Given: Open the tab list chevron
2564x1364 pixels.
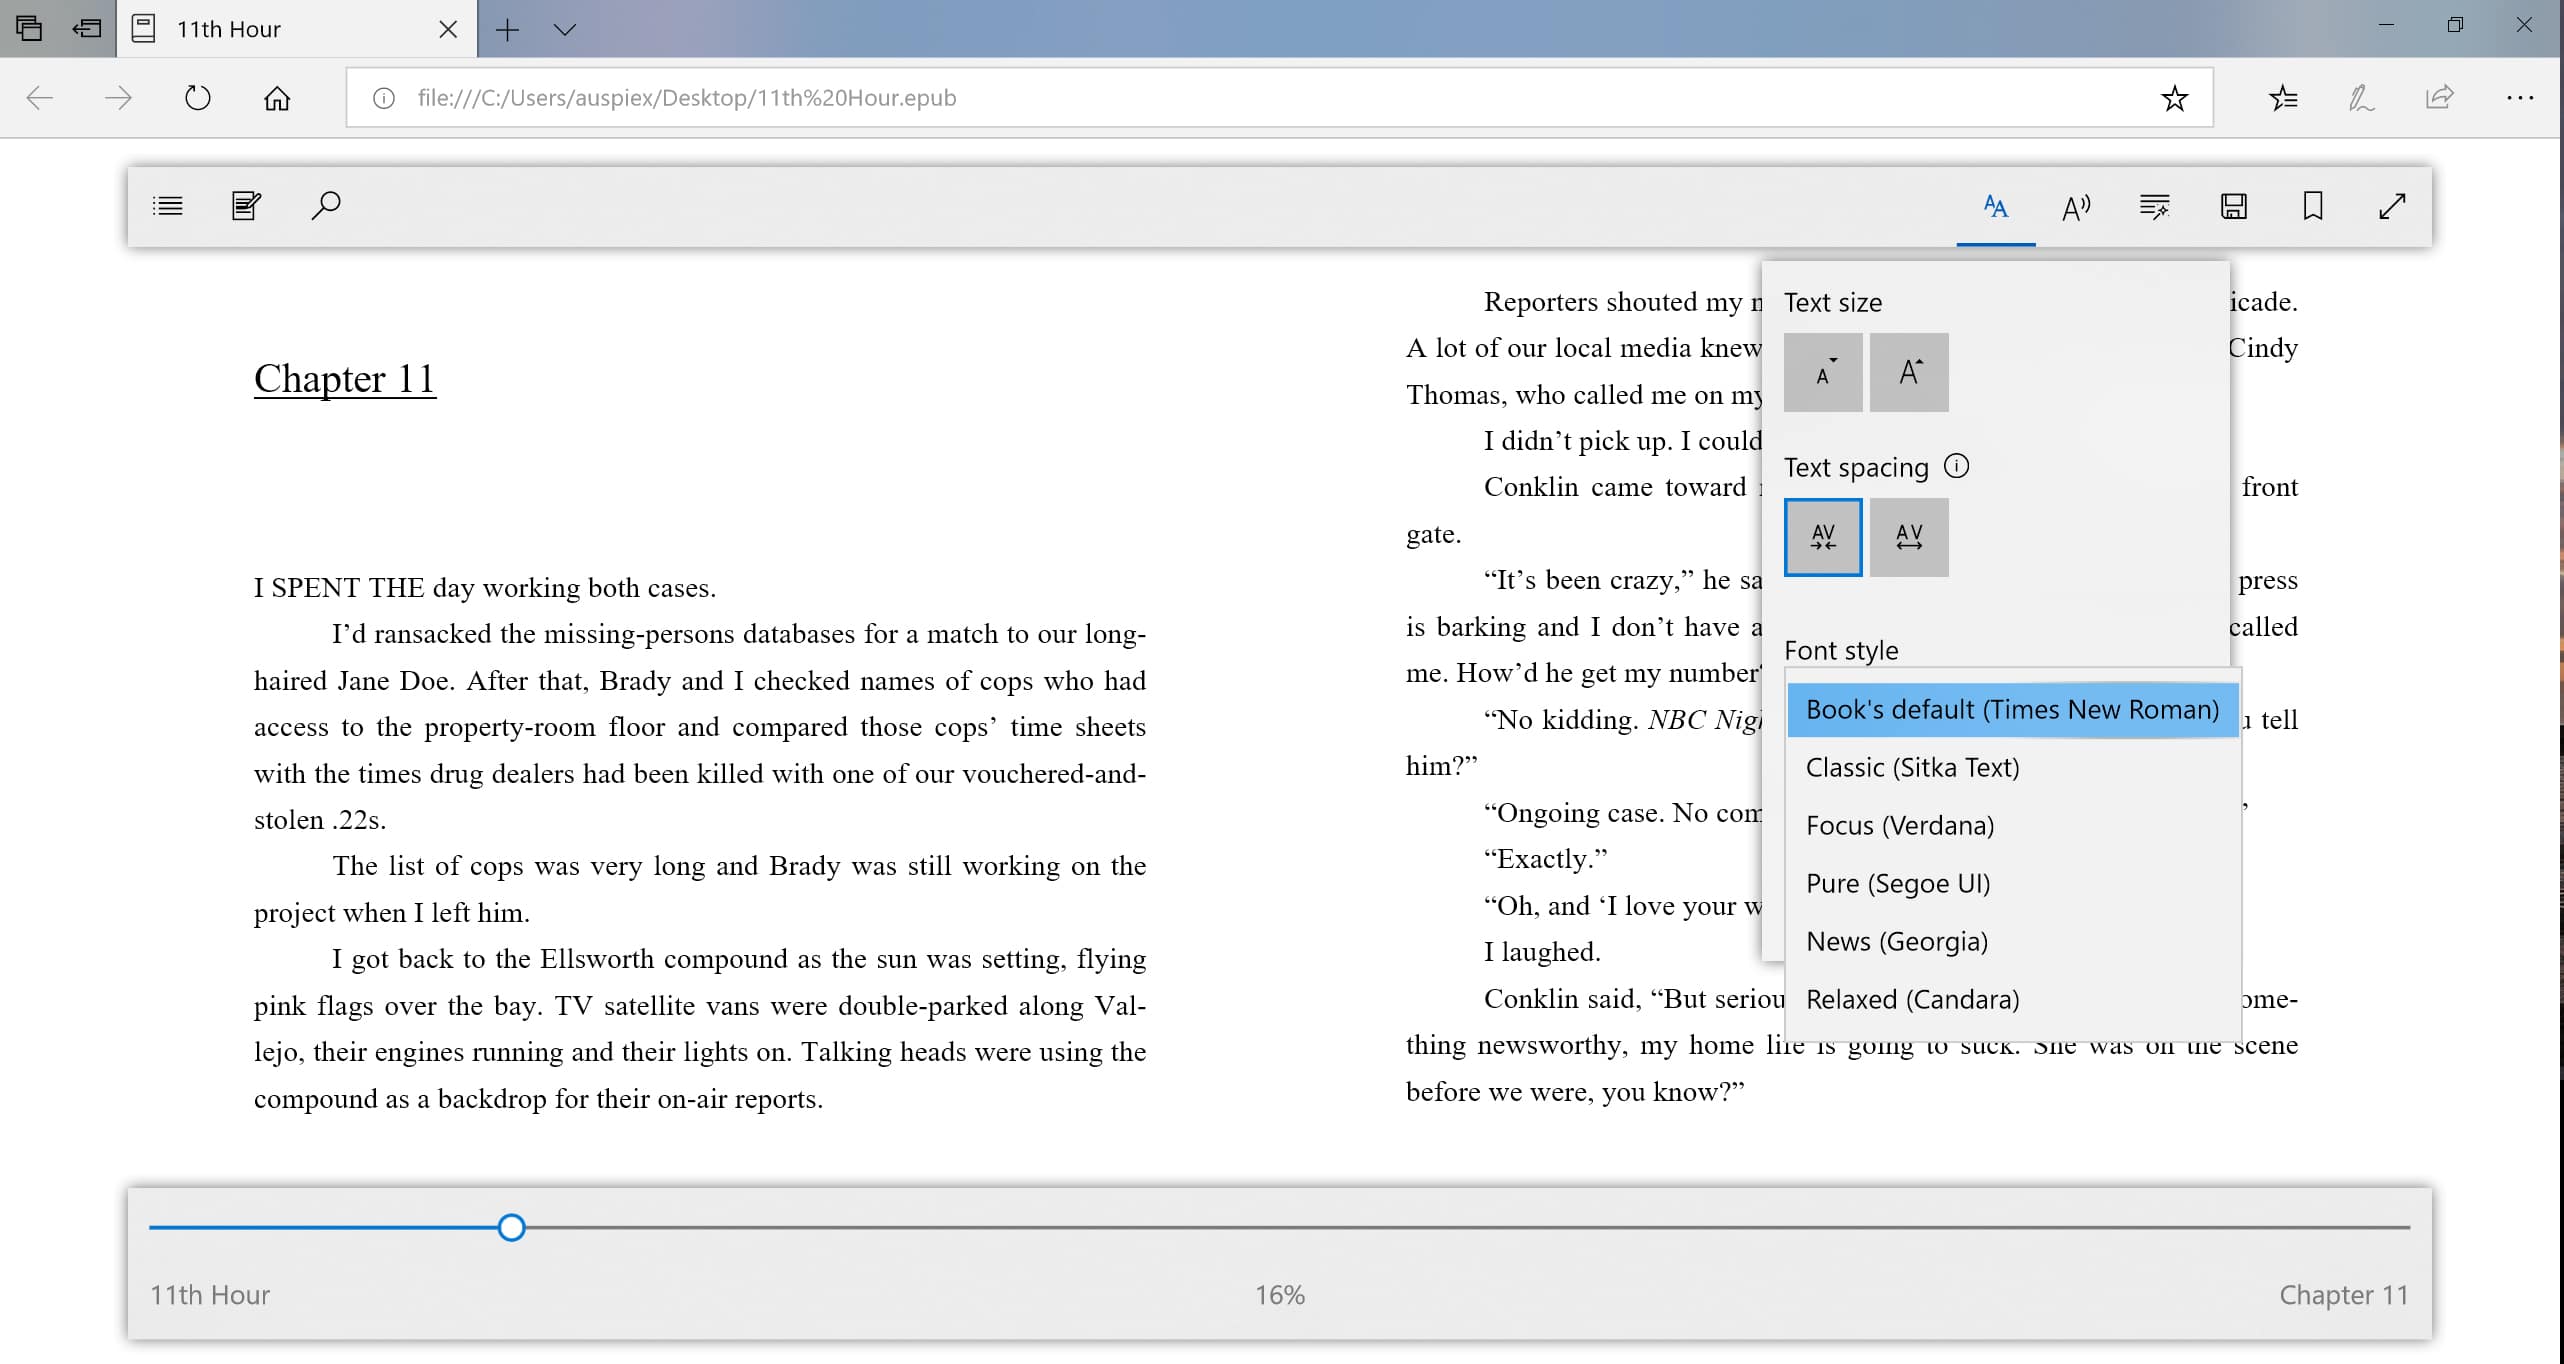Looking at the screenshot, I should [x=565, y=29].
